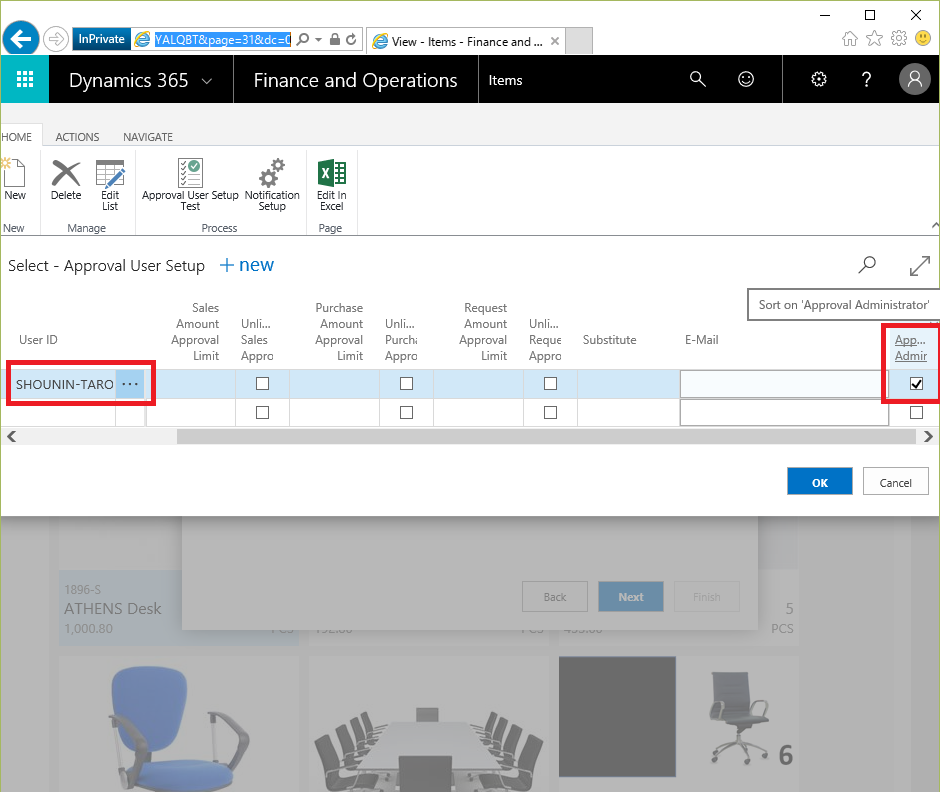
Task: Expand the Dynamics 365 dropdown chevron
Action: click(x=207, y=81)
